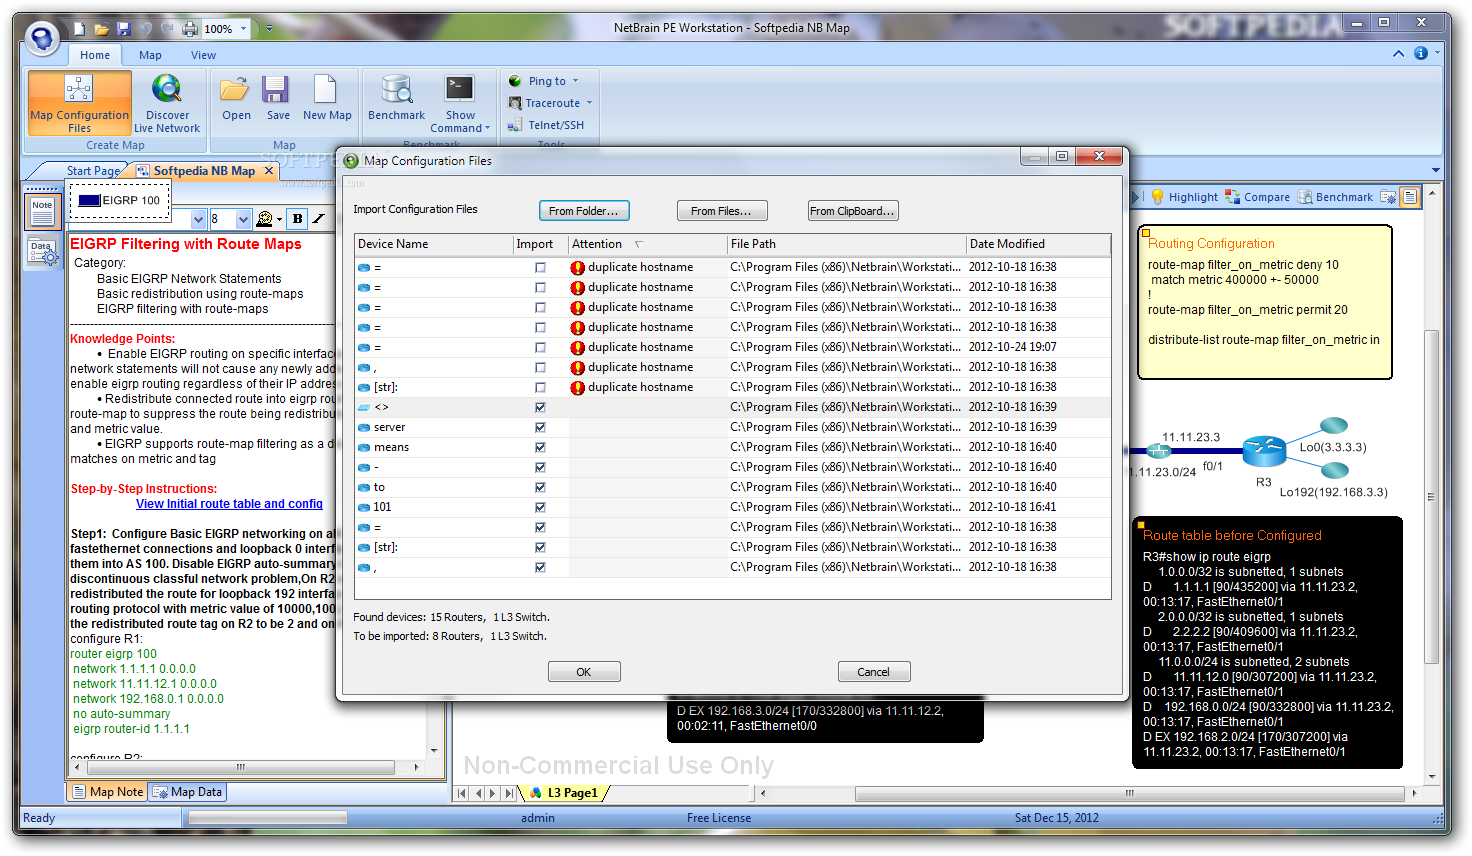
Task: Click the Compare tool in map toolbar
Action: pos(1257,197)
